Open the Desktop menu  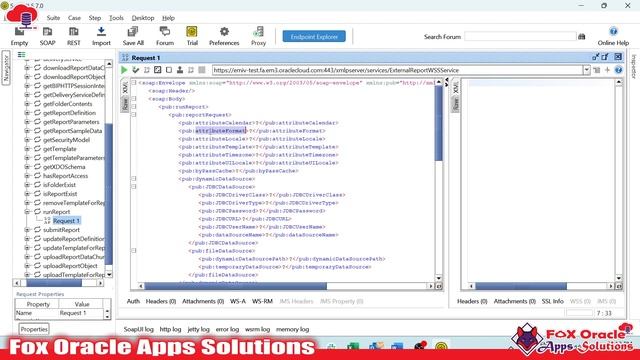tap(143, 18)
